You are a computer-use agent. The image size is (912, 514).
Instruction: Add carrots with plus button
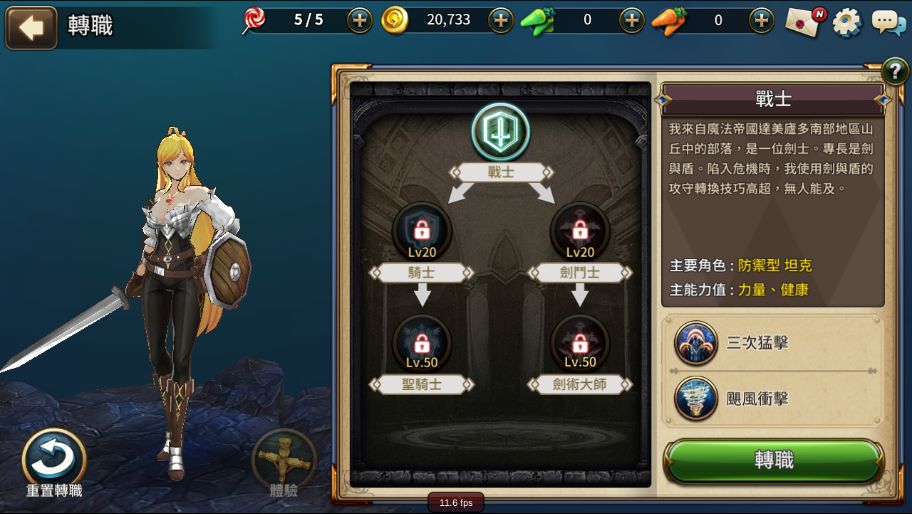(x=761, y=21)
